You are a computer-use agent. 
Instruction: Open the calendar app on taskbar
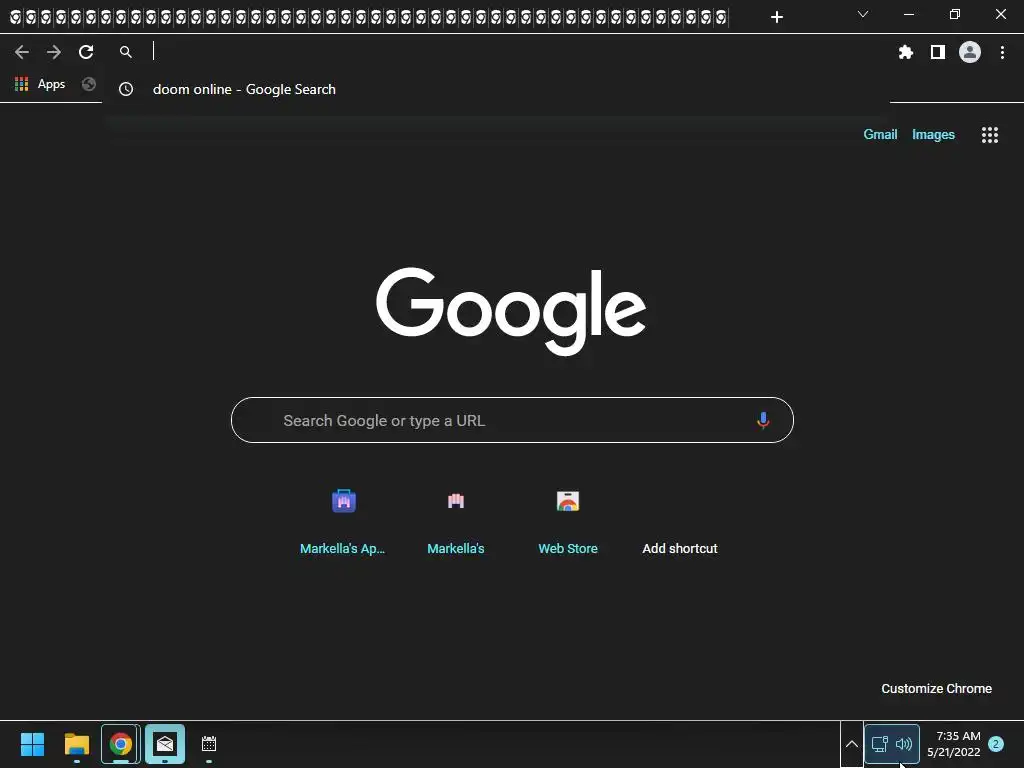tap(209, 744)
